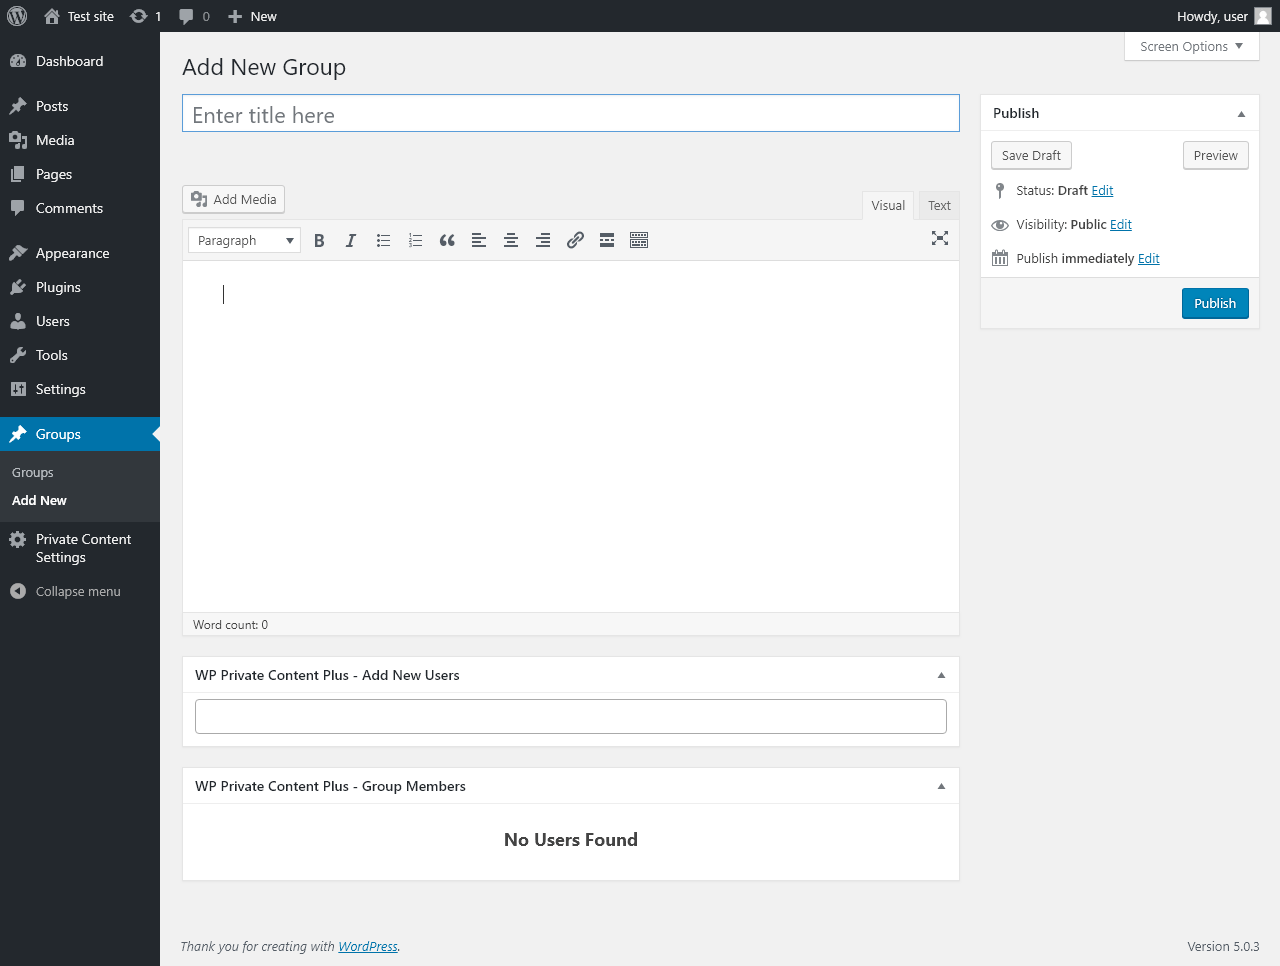Click the Add New Users search field
Viewport: 1280px width, 966px height.
[570, 717]
